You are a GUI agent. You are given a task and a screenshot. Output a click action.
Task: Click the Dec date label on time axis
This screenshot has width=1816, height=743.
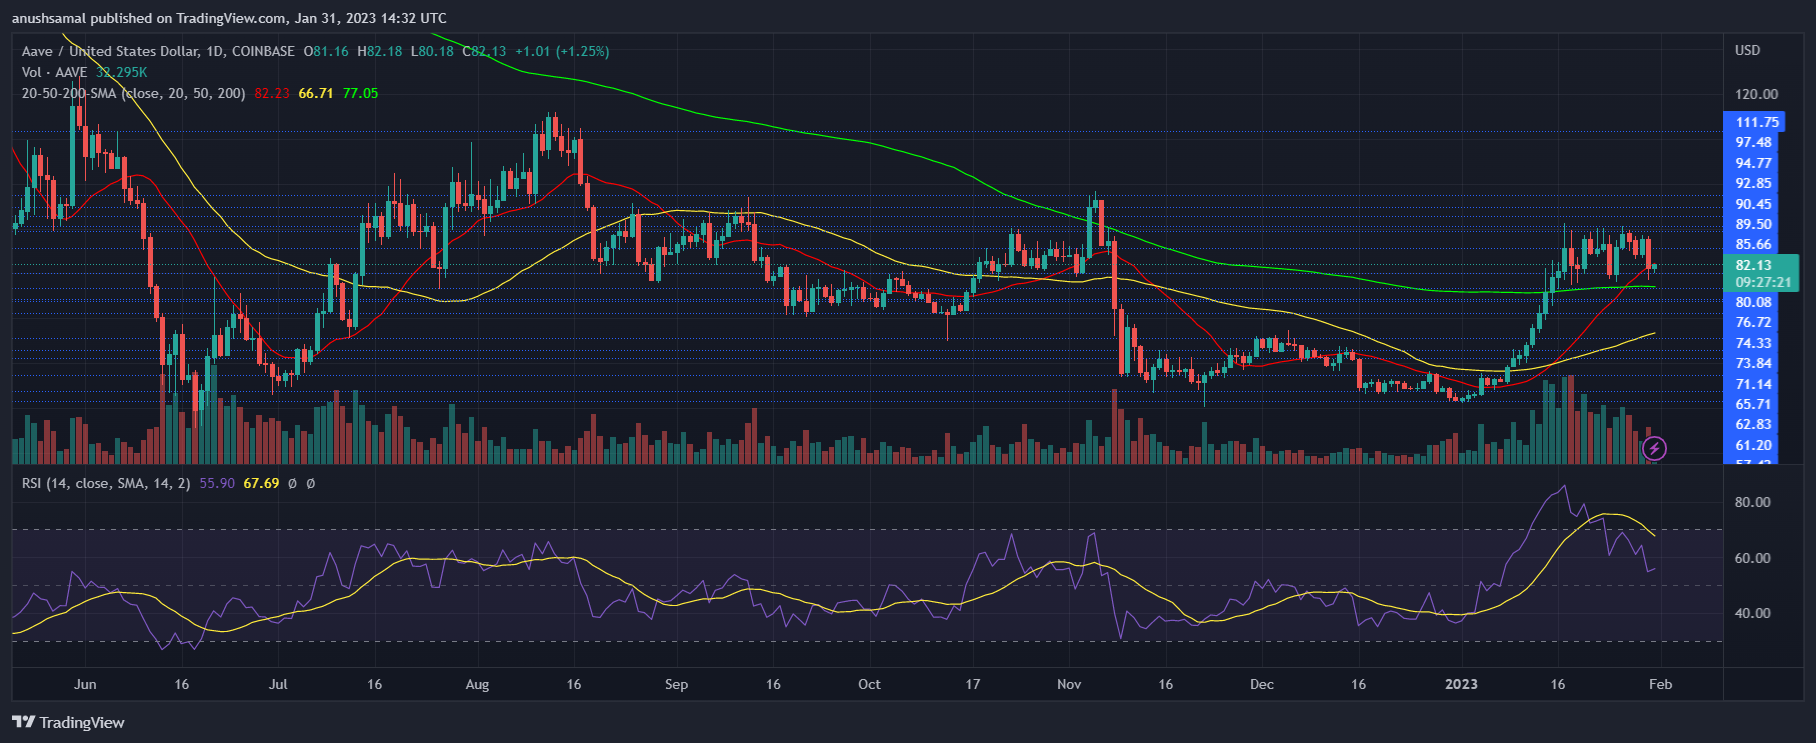1262,684
